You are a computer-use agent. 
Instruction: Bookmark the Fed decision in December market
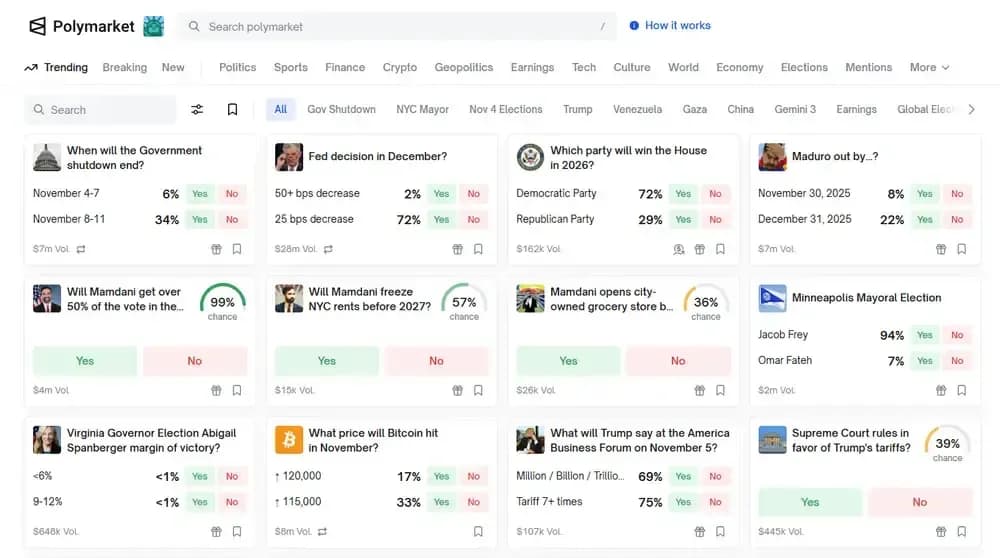pyautogui.click(x=478, y=249)
